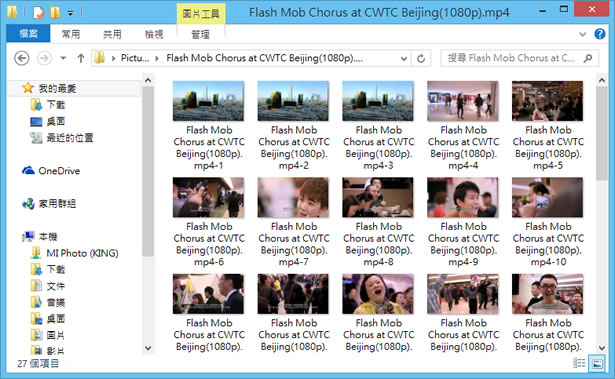
Task: Click the file name text ending mp4-8
Action: pos(378,244)
